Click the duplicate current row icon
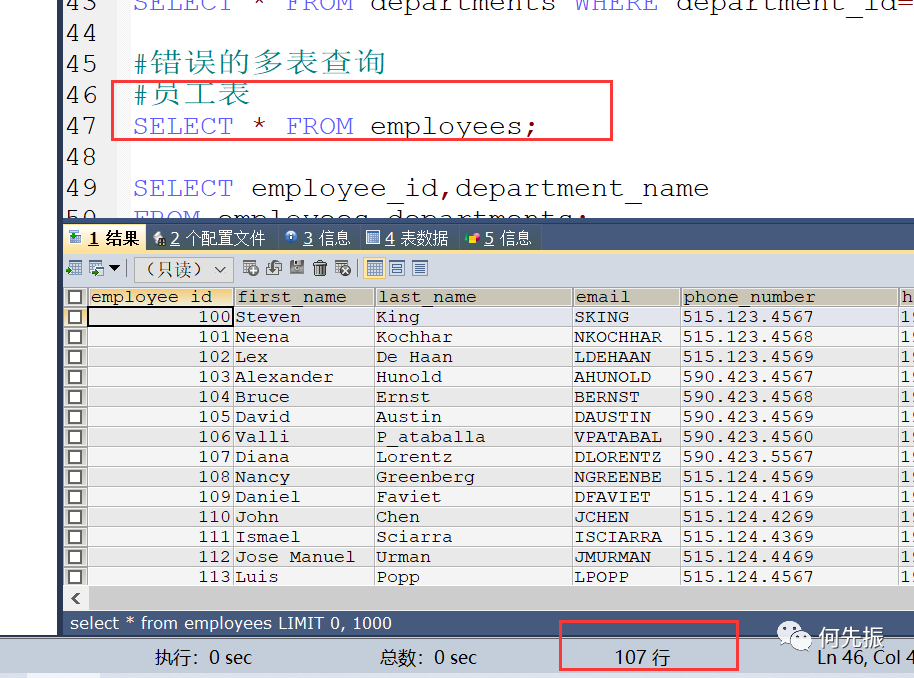The image size is (914, 678). tap(274, 268)
